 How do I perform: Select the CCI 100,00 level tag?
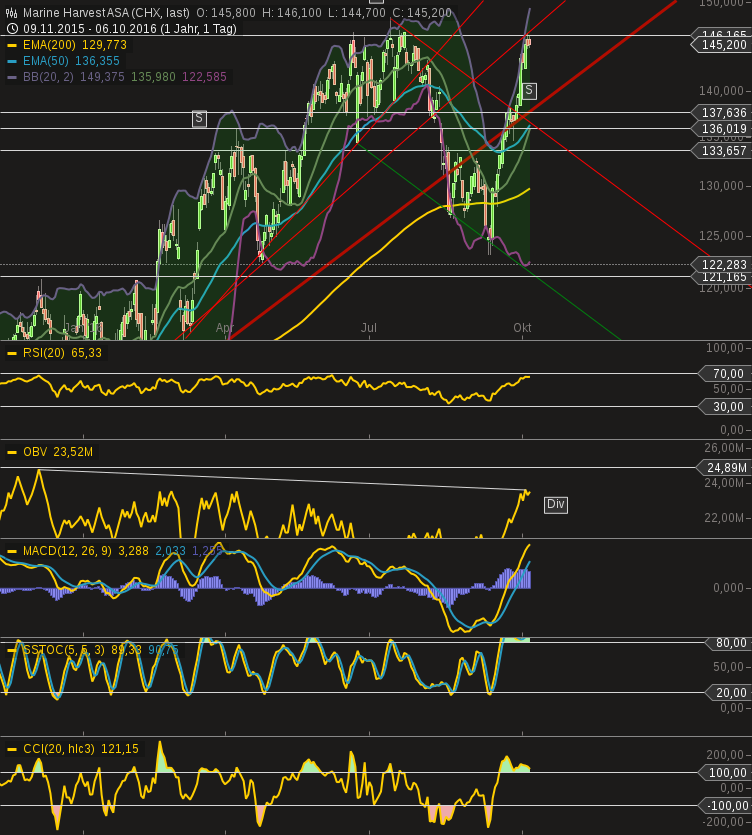(x=725, y=773)
